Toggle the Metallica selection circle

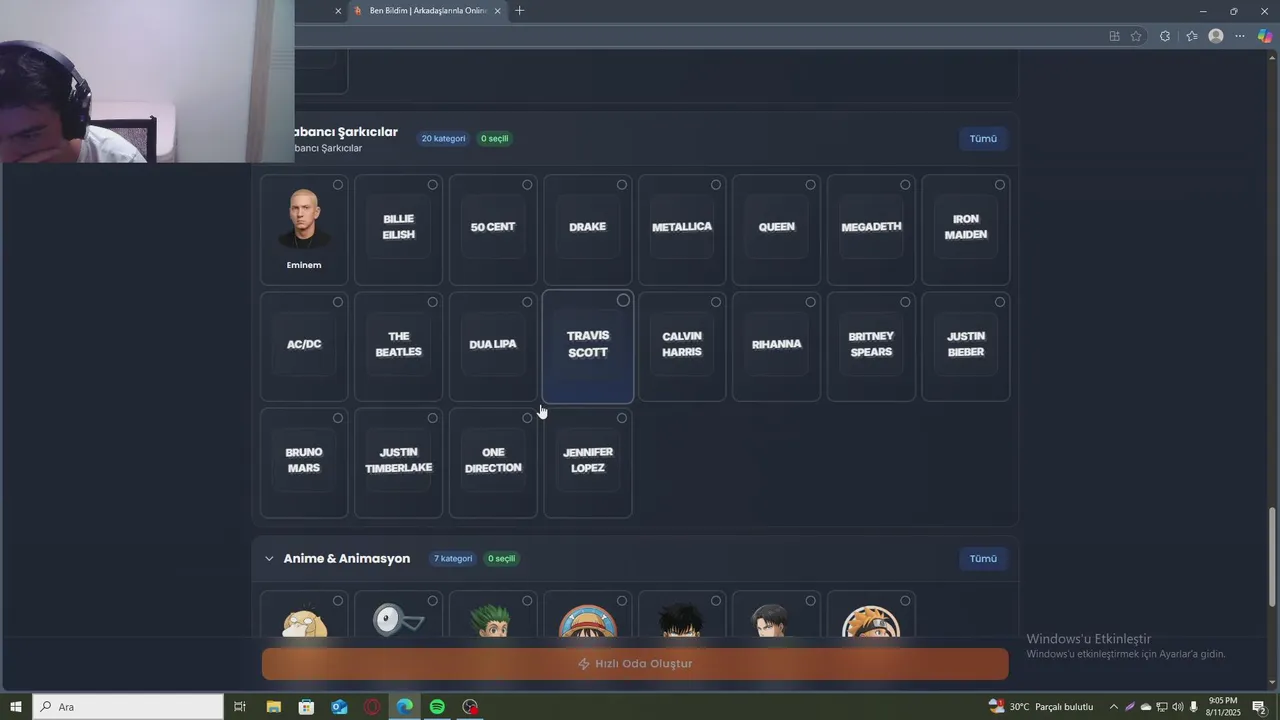tap(716, 185)
